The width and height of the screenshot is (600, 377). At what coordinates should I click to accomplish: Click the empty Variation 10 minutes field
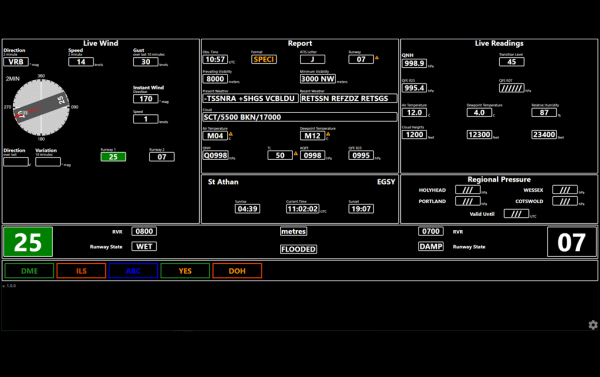[48, 162]
